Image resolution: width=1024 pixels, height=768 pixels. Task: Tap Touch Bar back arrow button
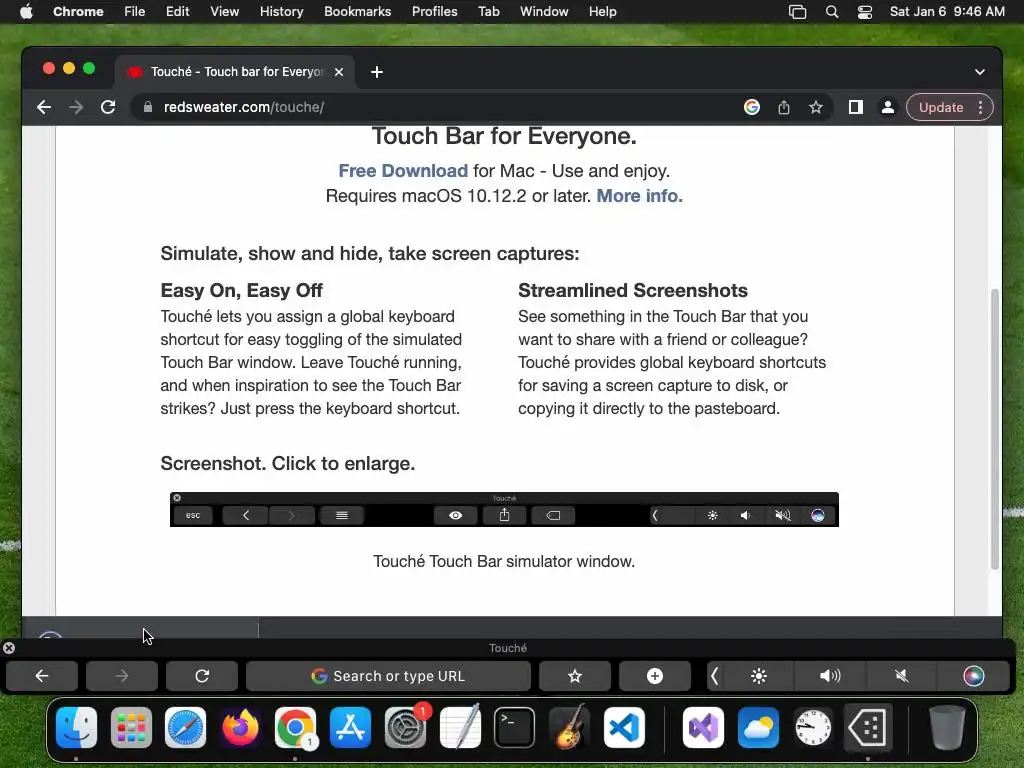point(42,676)
